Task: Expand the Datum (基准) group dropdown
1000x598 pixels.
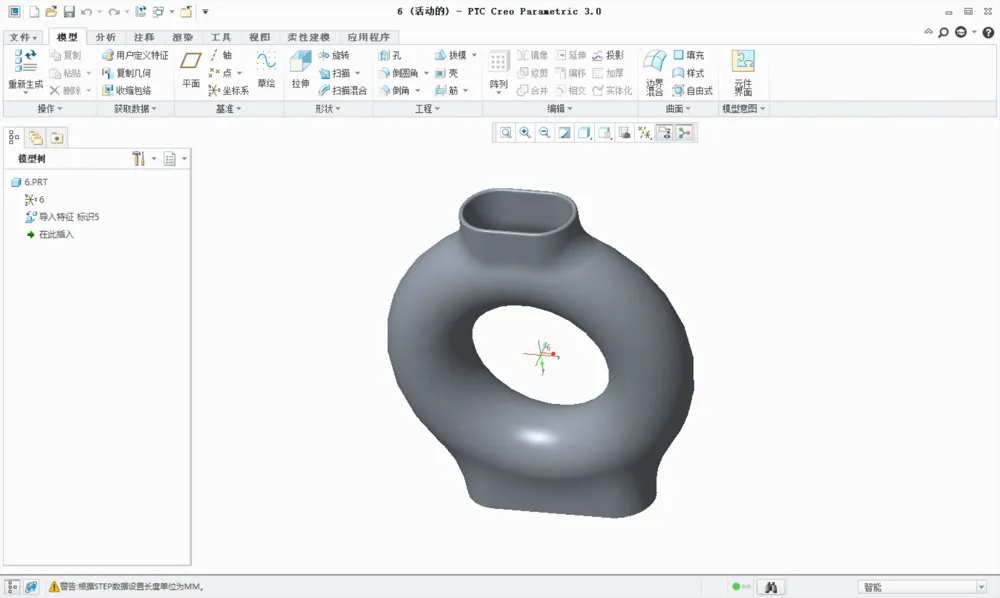Action: click(x=228, y=109)
